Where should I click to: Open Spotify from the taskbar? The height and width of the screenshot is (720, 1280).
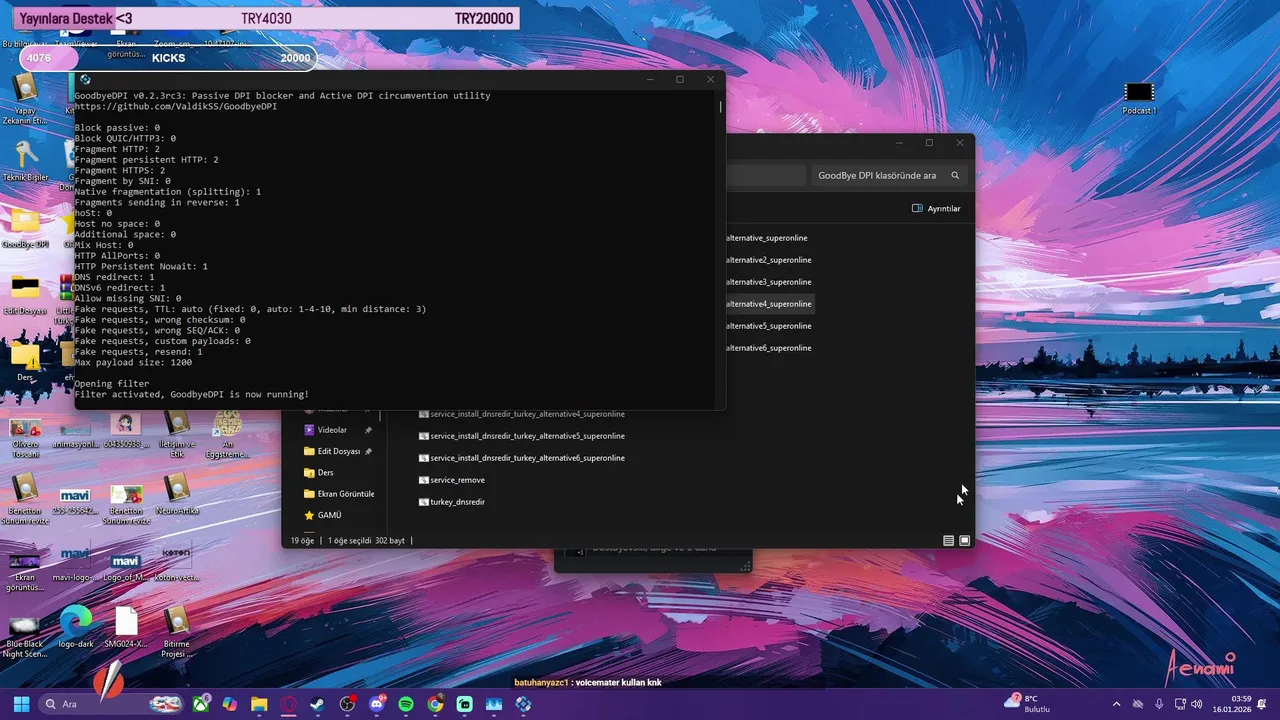point(406,704)
